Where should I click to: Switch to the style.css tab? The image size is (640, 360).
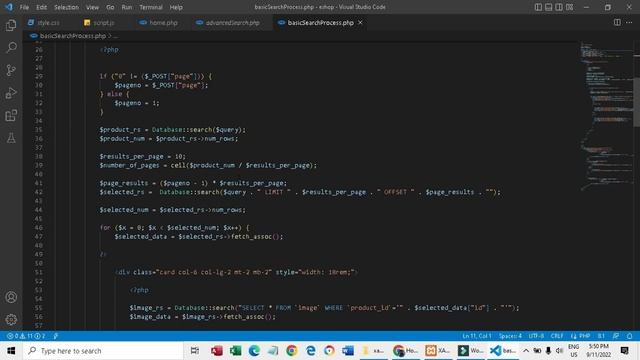click(44, 23)
